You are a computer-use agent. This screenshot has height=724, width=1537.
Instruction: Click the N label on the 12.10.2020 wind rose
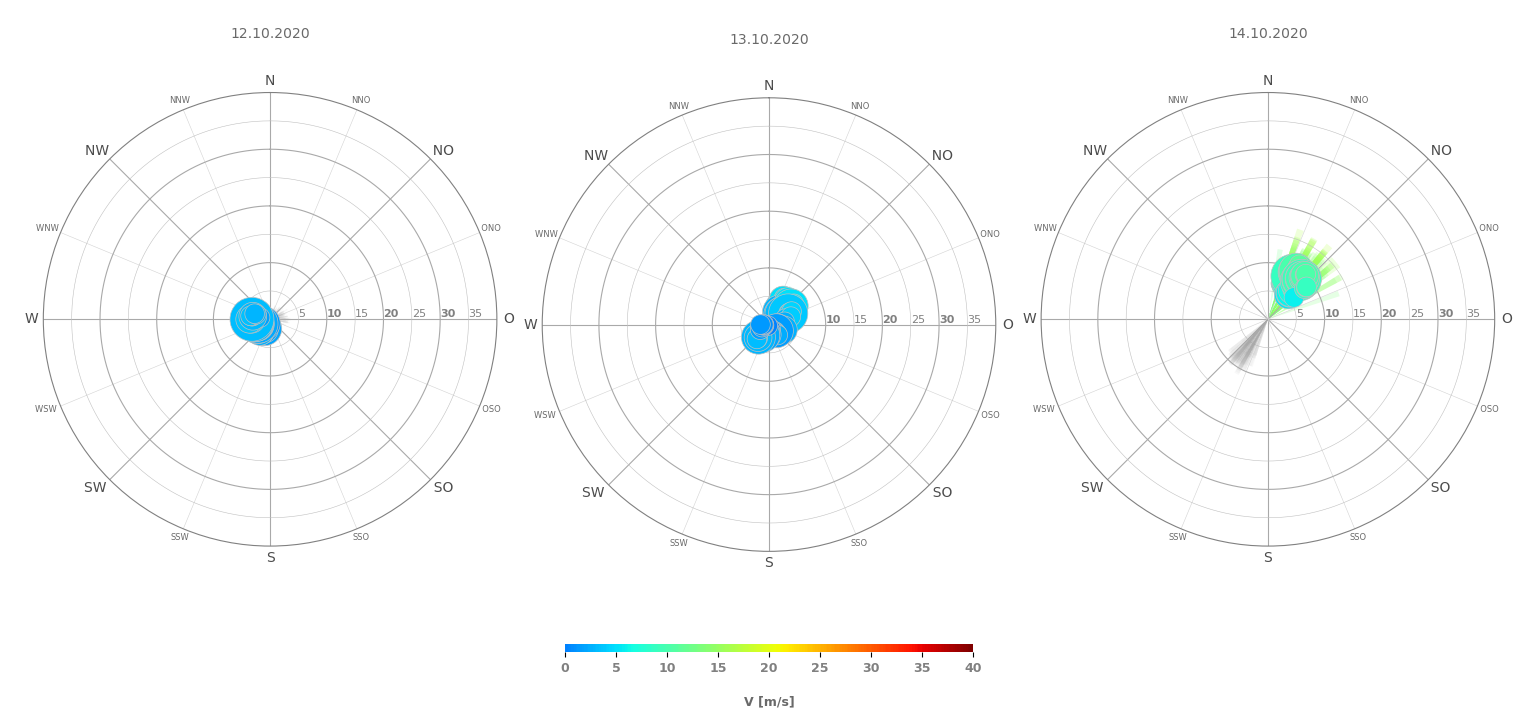270,80
